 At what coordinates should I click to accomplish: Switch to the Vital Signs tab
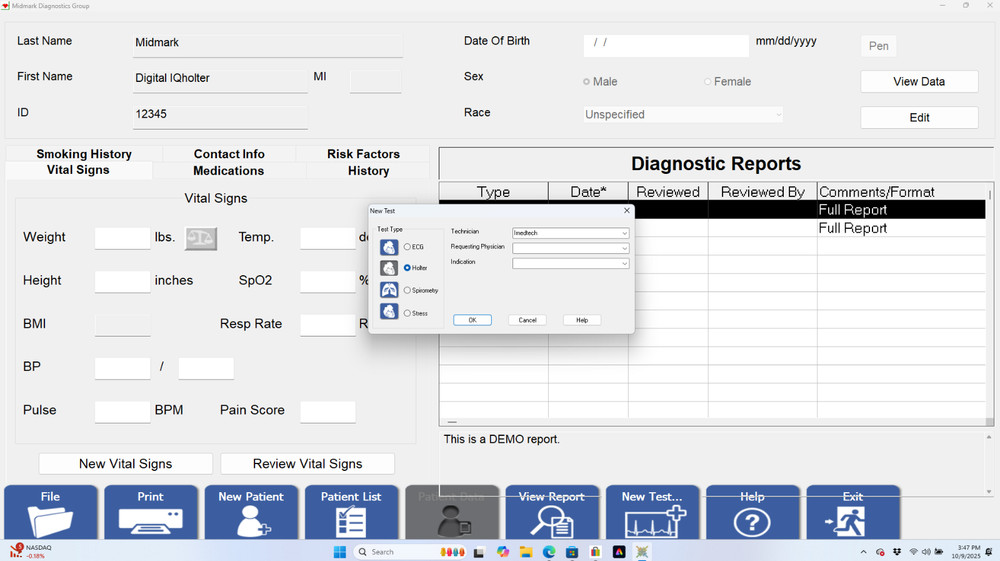point(78,170)
